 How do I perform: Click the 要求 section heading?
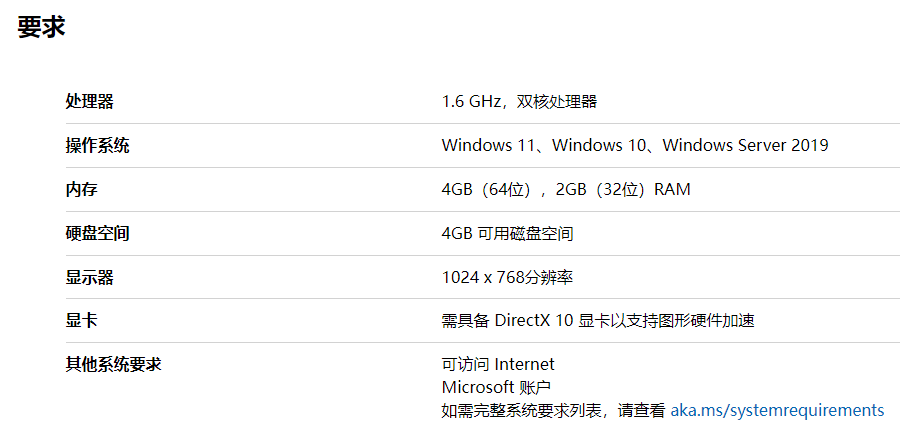click(x=41, y=27)
